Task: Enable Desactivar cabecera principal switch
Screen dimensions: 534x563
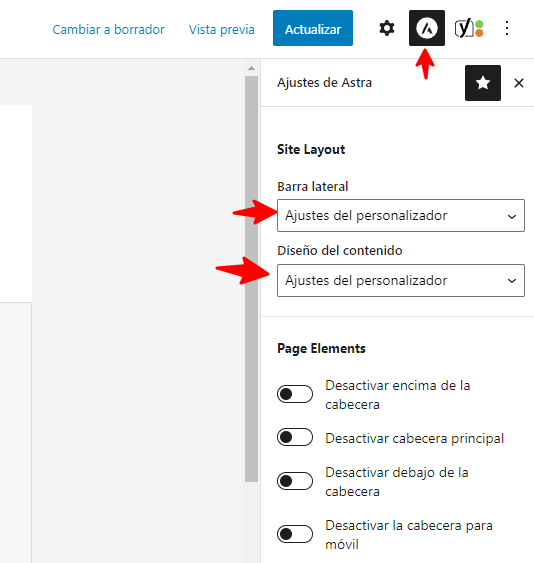Action: tap(295, 437)
